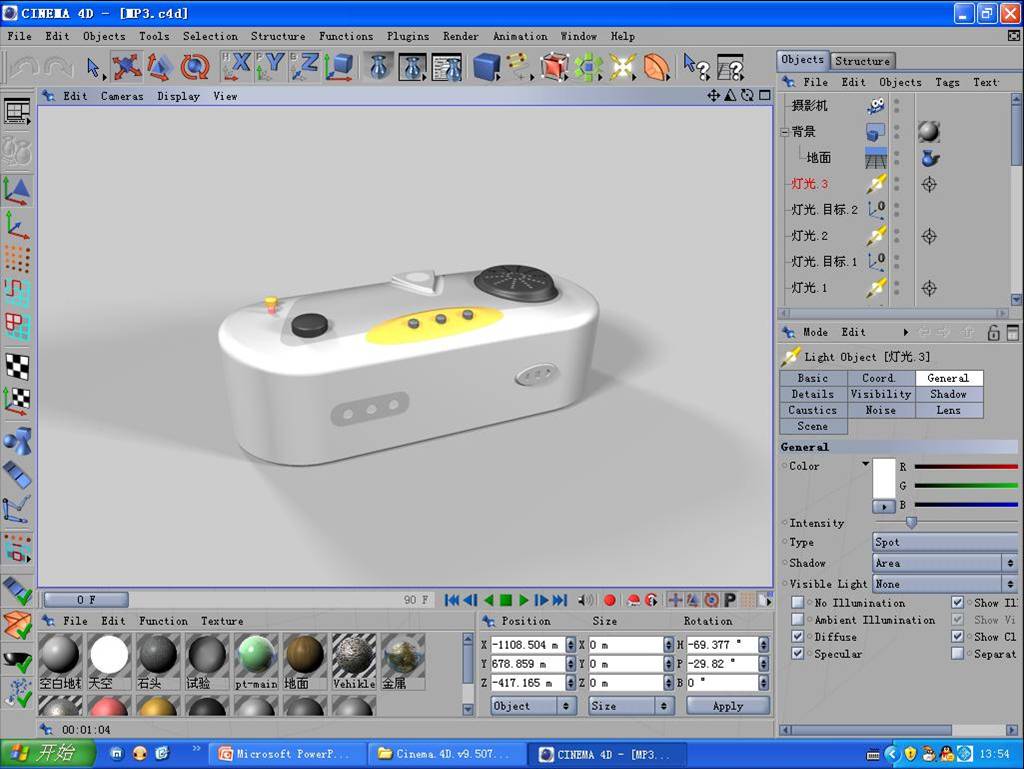Play the animation forward
The image size is (1024, 769).
tap(524, 600)
